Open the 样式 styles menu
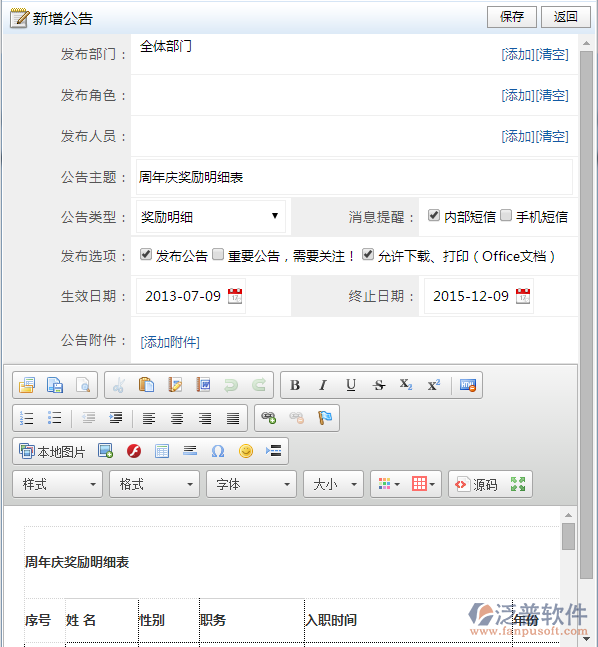 click(x=57, y=484)
